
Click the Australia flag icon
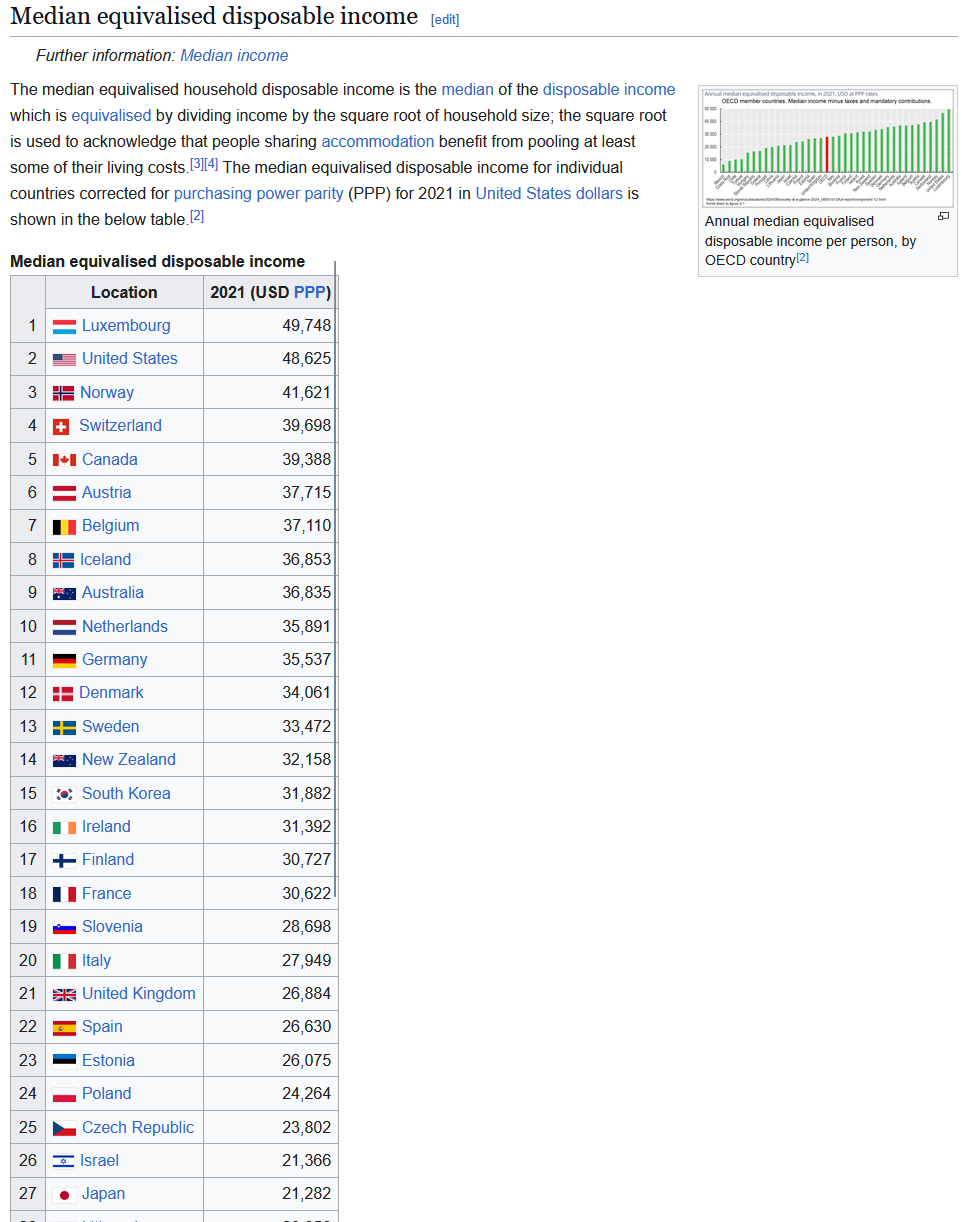[64, 593]
